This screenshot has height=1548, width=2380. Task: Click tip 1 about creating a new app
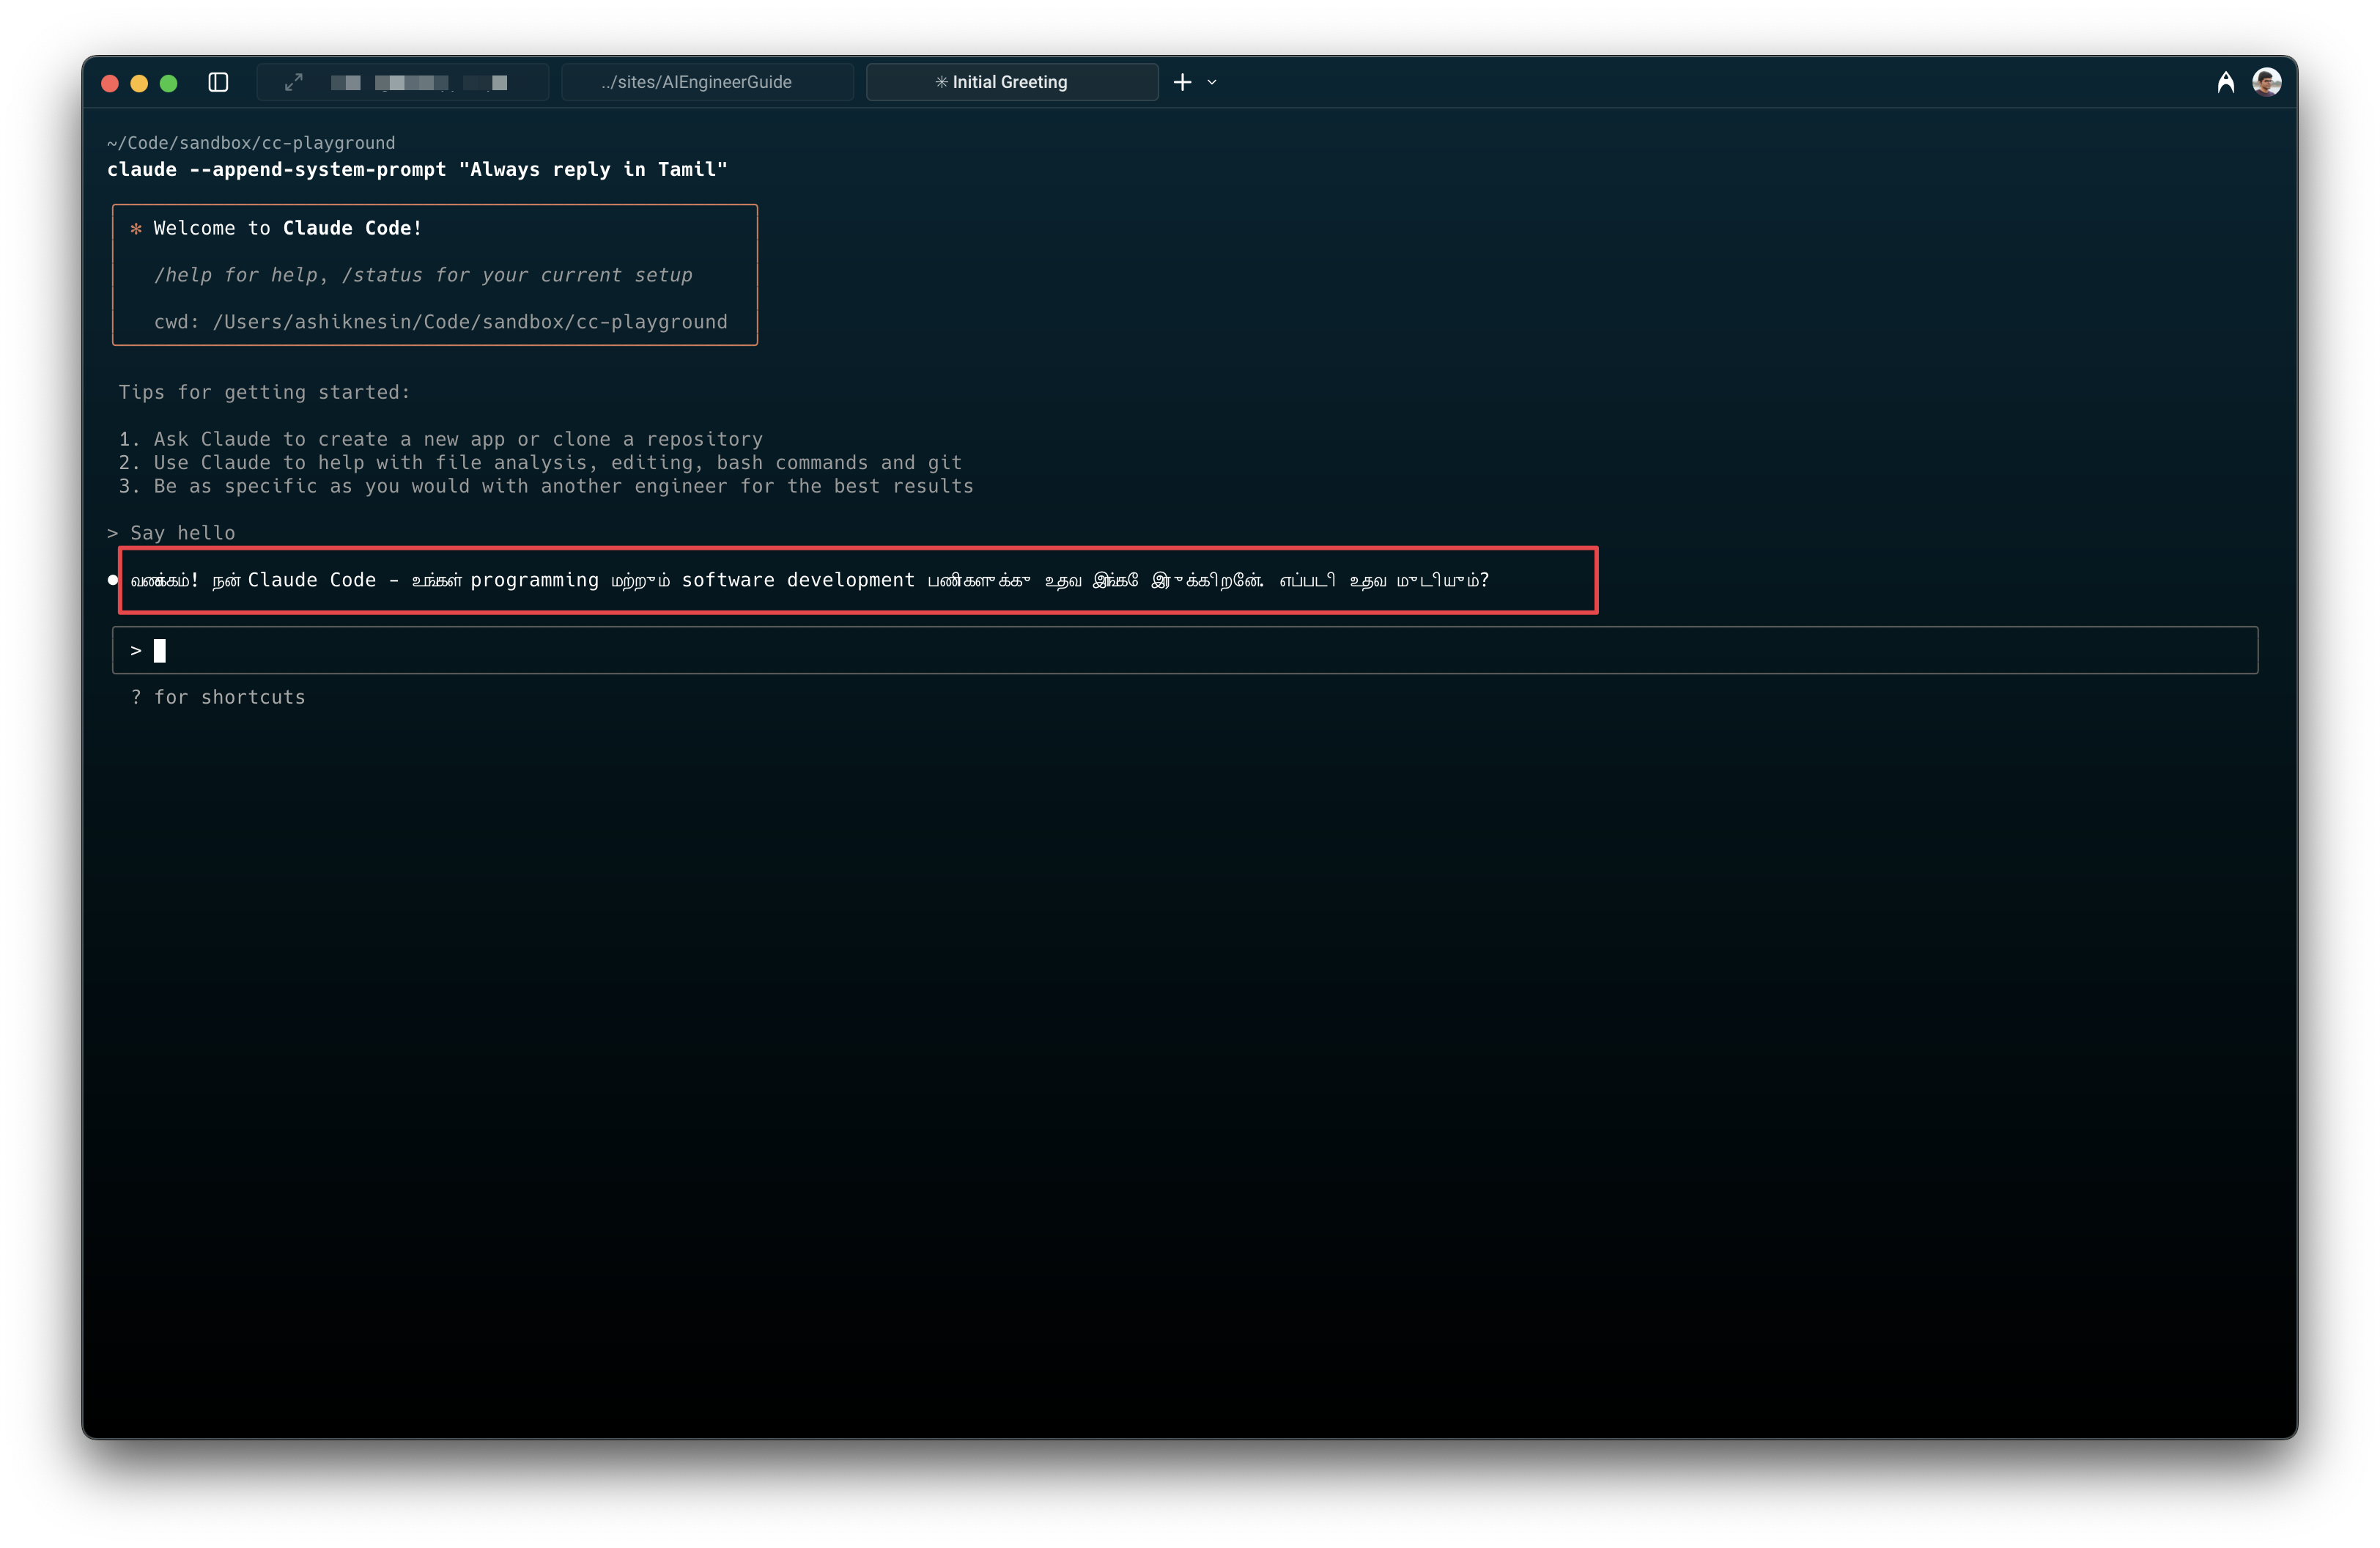pyautogui.click(x=441, y=439)
